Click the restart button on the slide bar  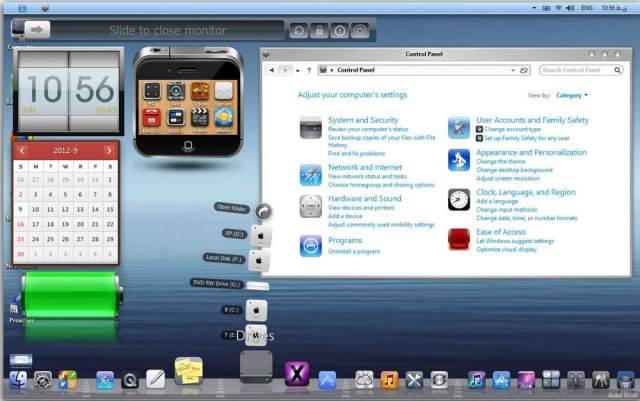coord(299,31)
